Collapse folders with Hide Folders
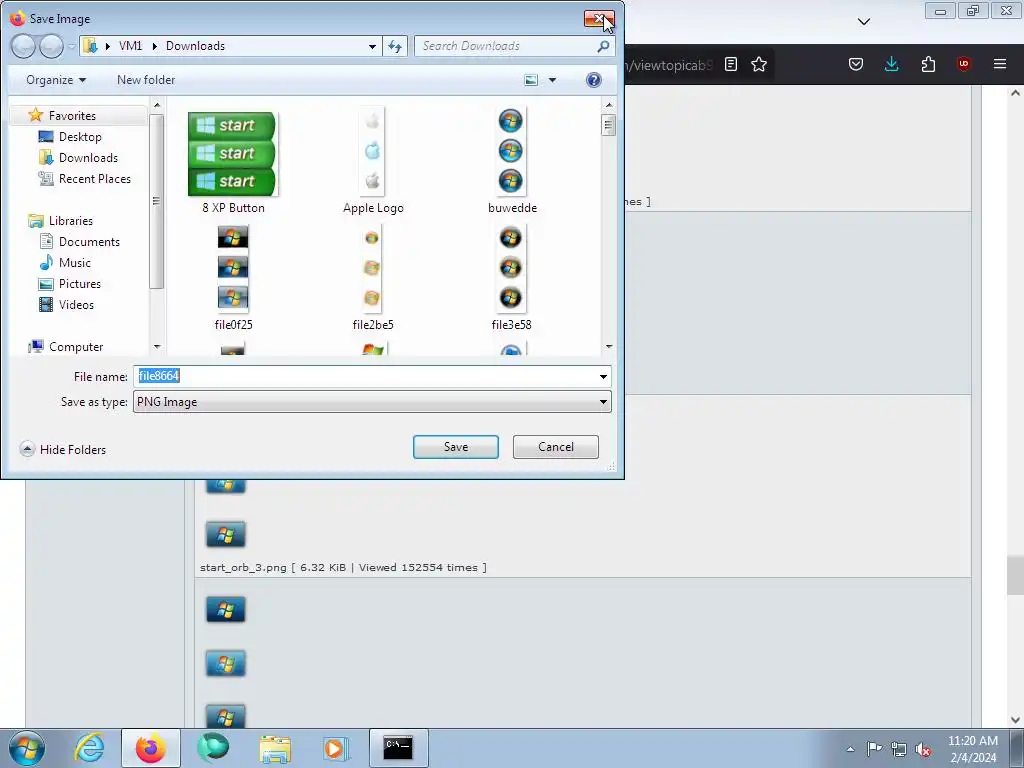Screen dimensions: 1024x768 (63, 449)
